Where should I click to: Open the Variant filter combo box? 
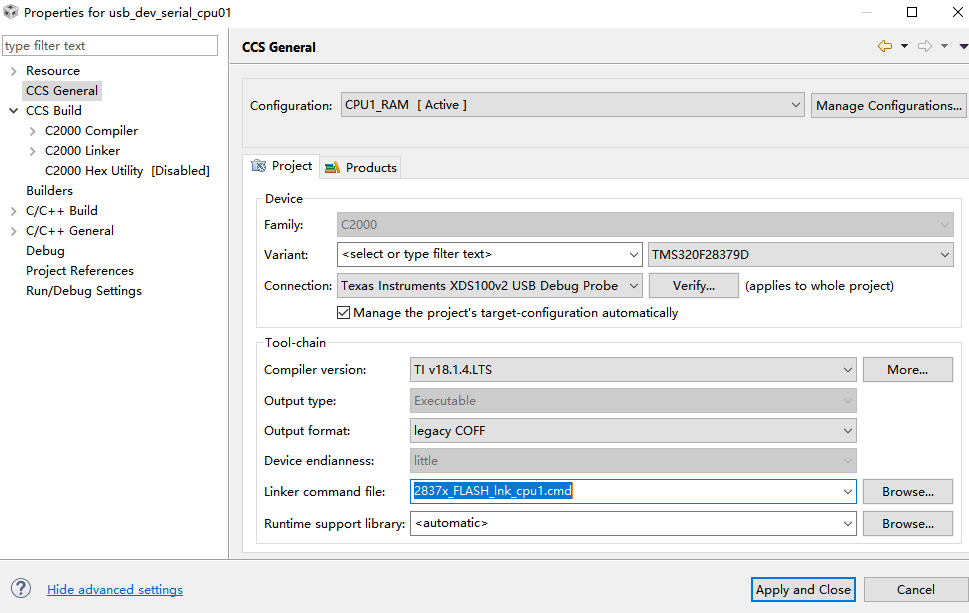tap(489, 255)
